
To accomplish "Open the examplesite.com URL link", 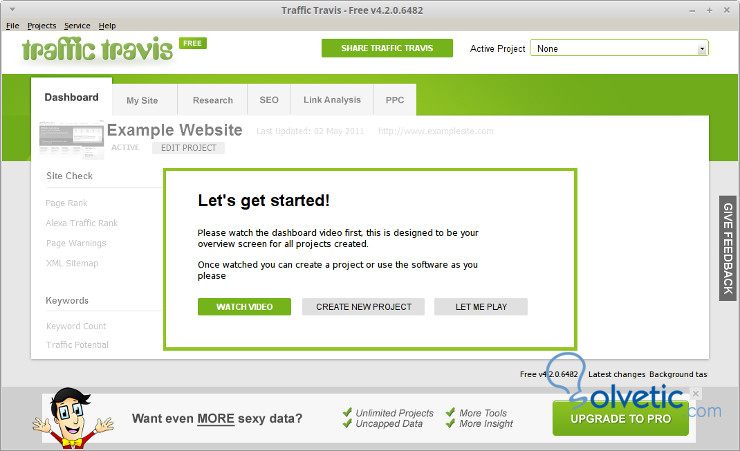I will 436,131.
